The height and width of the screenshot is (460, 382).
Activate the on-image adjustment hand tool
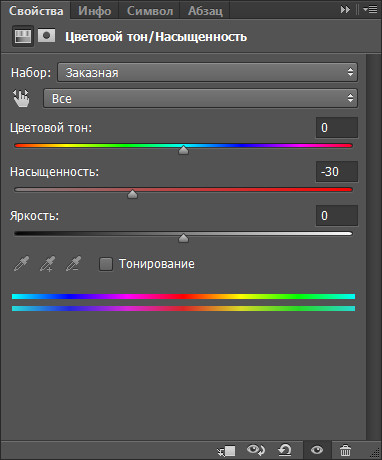coord(21,99)
